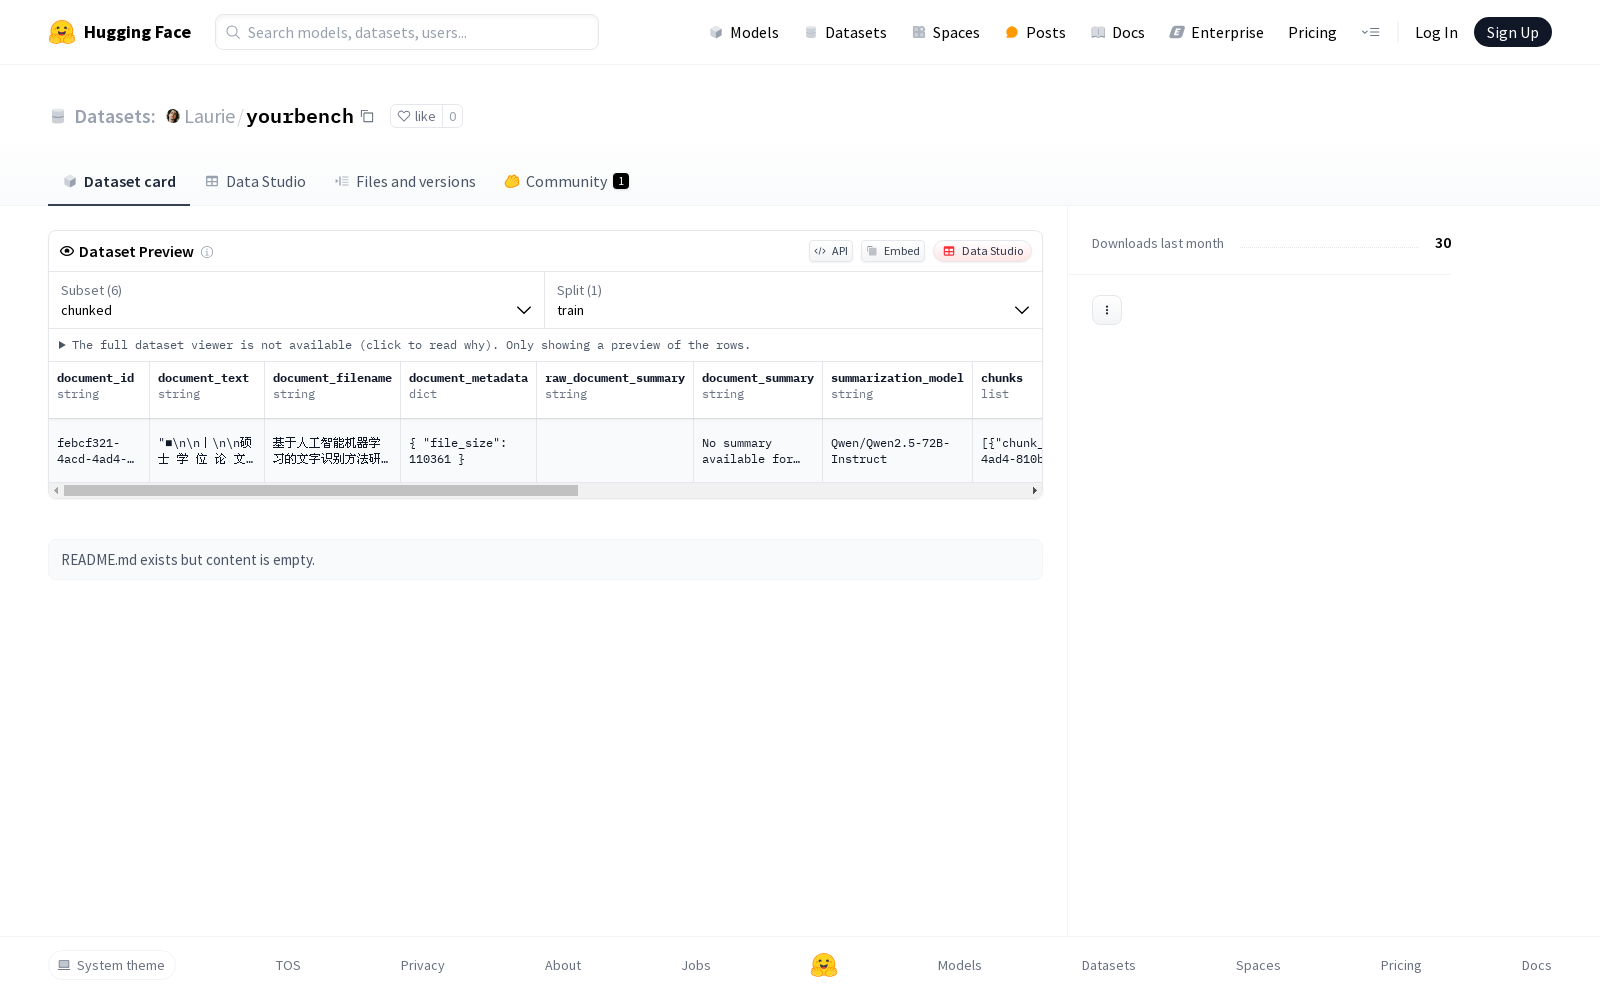
Task: Click the README empty notice text
Action: [188, 560]
